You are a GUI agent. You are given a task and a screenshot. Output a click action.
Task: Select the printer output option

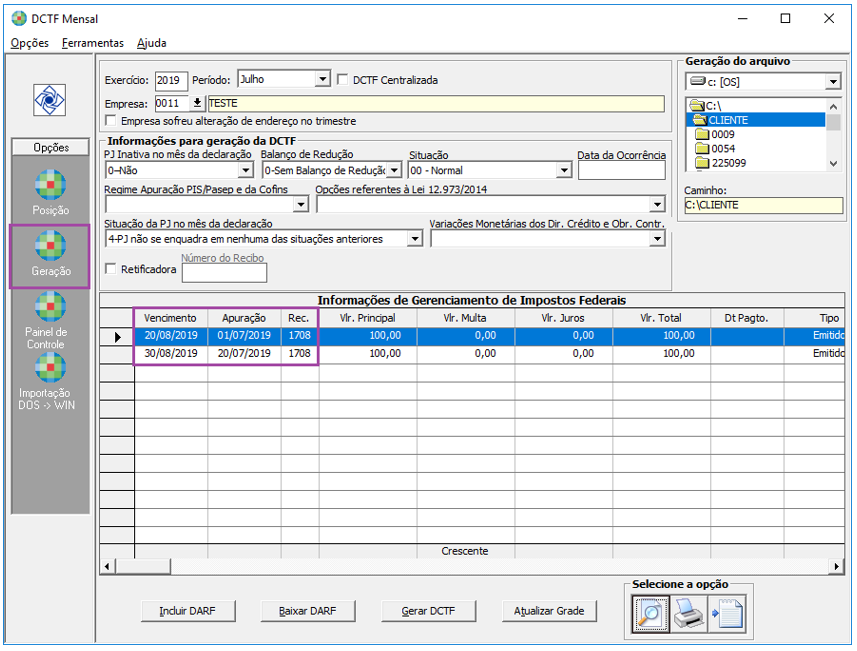(688, 613)
